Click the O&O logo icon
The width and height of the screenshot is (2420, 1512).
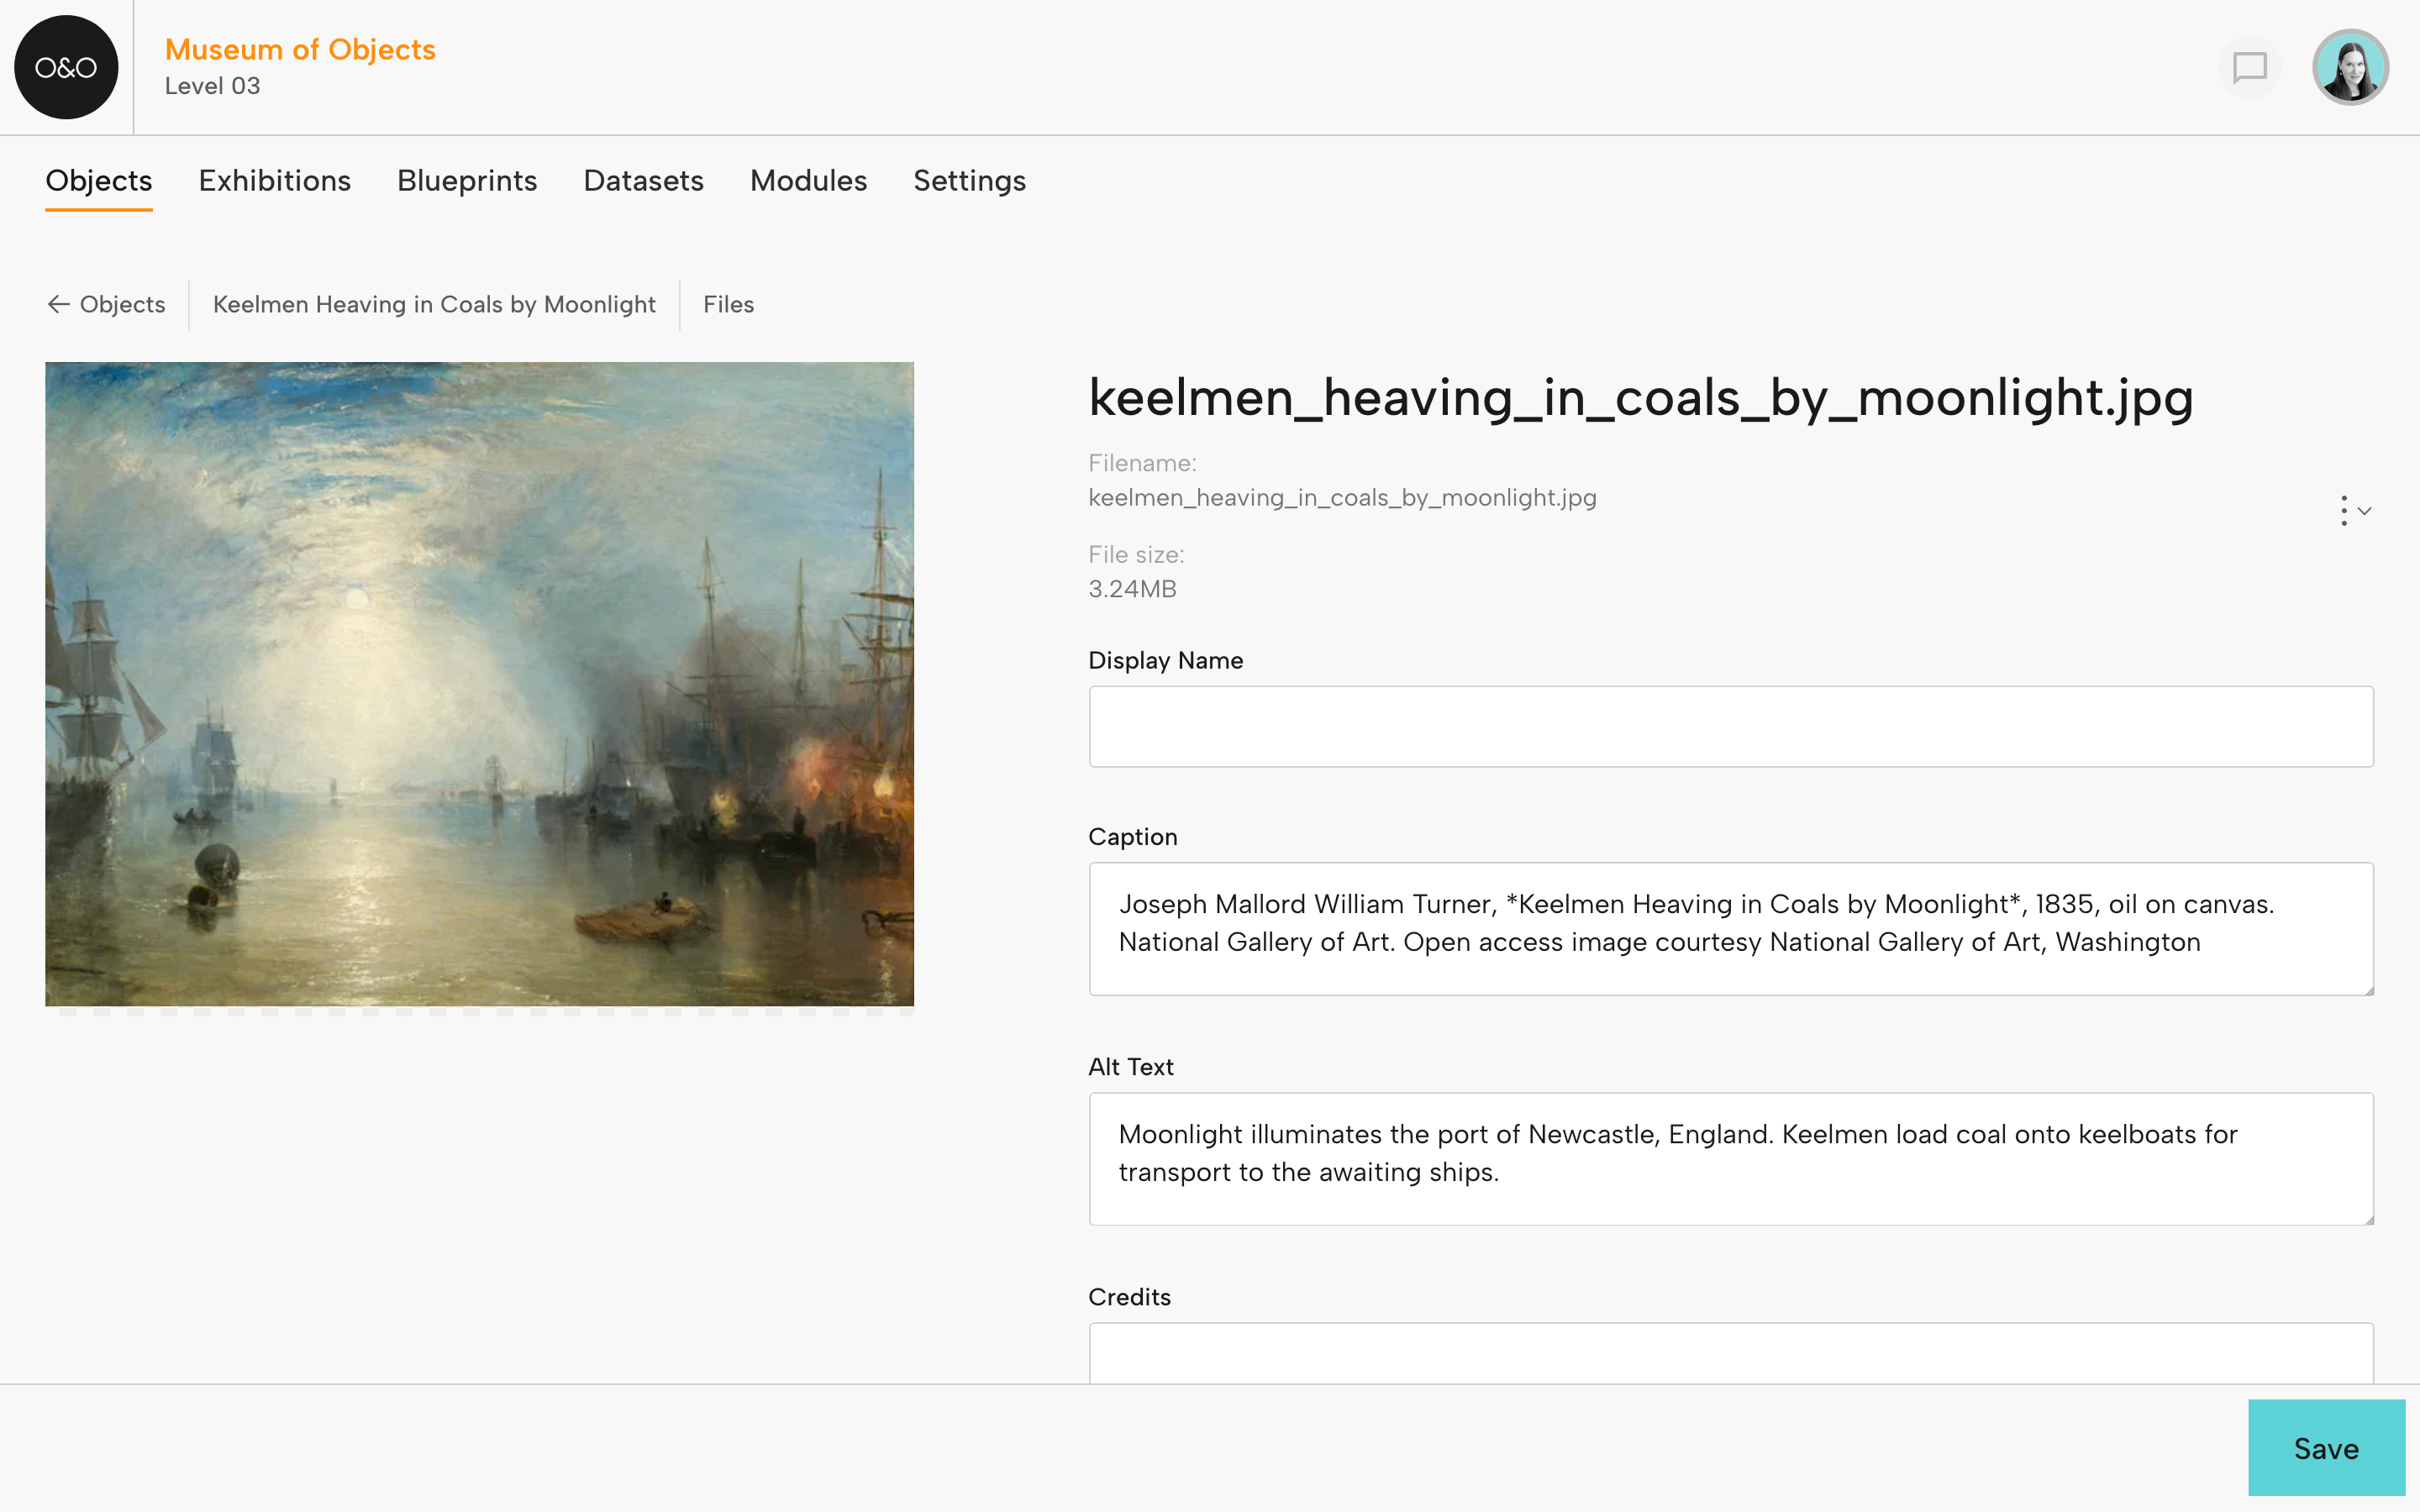[66, 67]
